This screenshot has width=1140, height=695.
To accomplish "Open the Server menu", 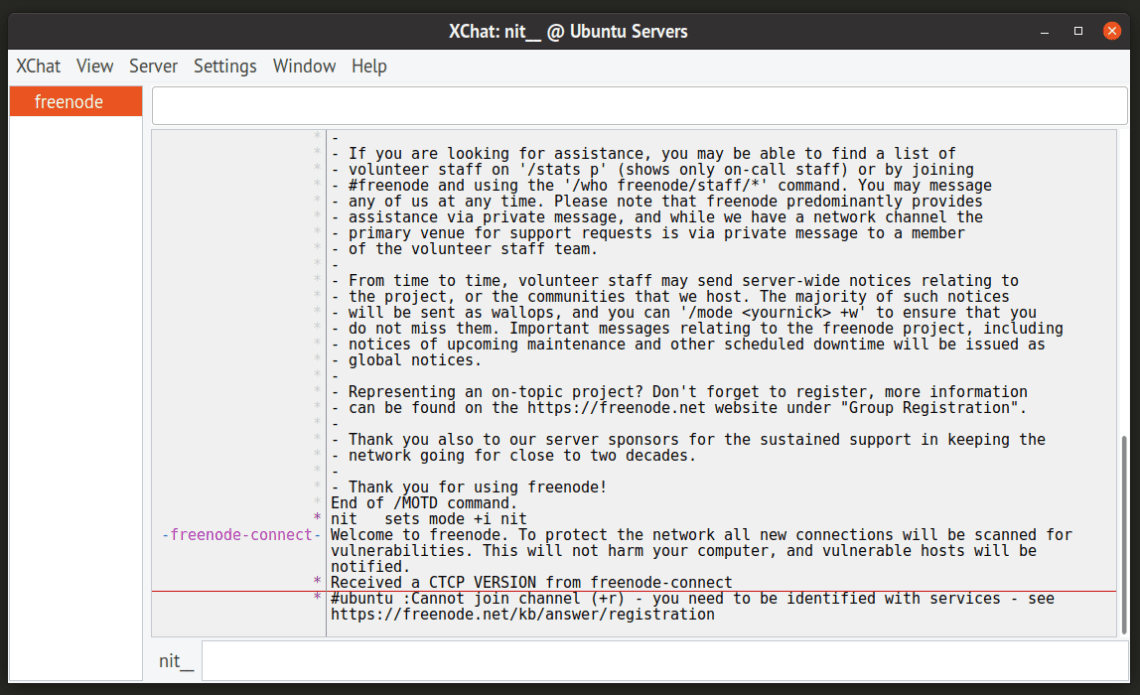I will click(153, 66).
